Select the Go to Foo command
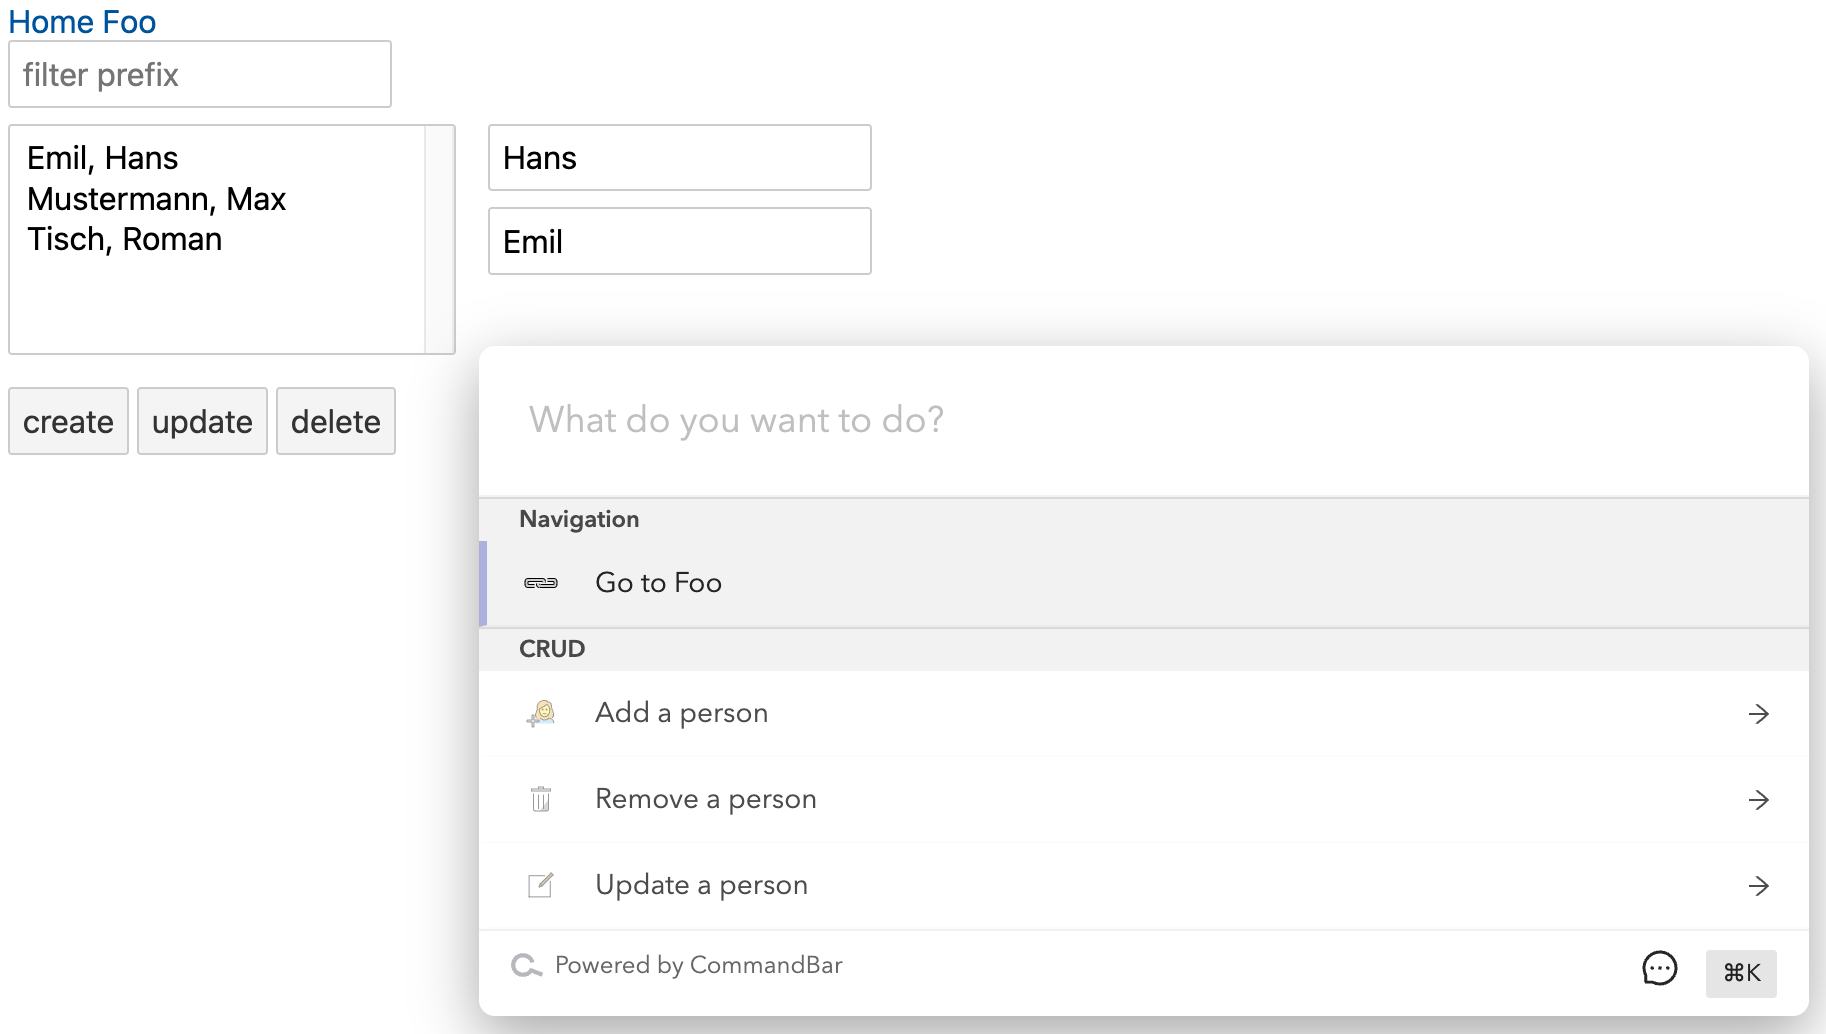 (1144, 584)
